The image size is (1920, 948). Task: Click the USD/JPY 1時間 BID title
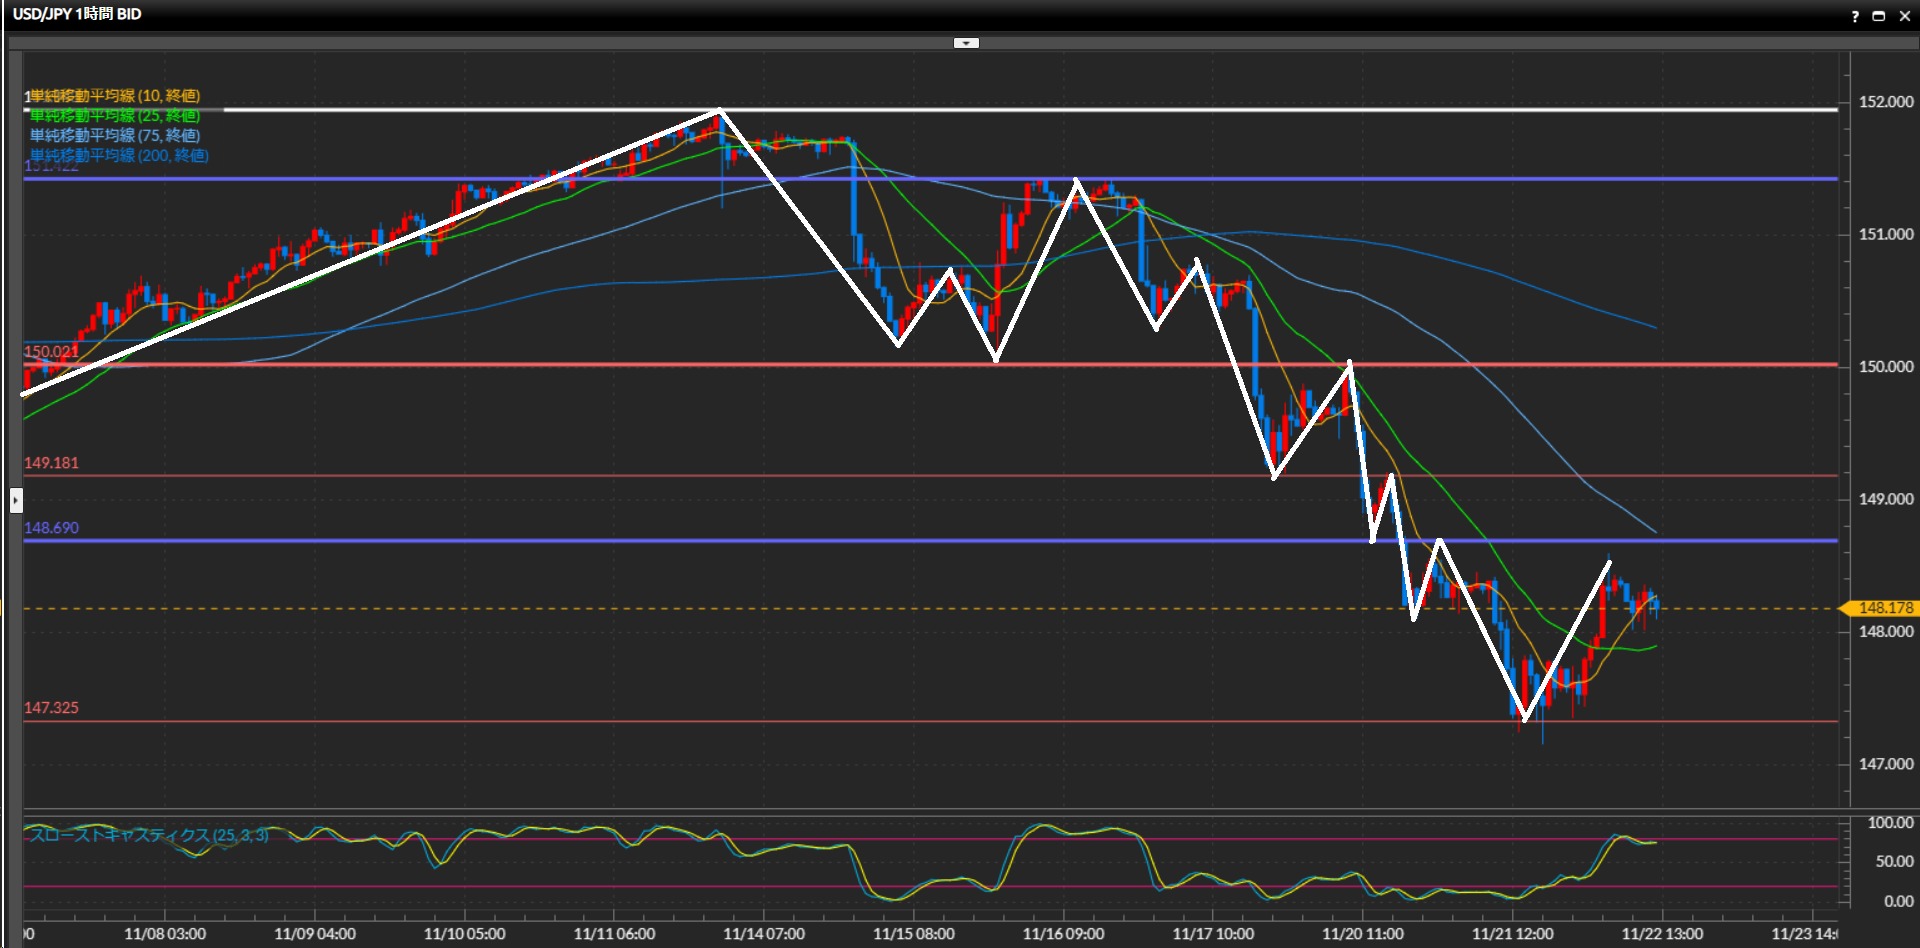click(x=77, y=14)
